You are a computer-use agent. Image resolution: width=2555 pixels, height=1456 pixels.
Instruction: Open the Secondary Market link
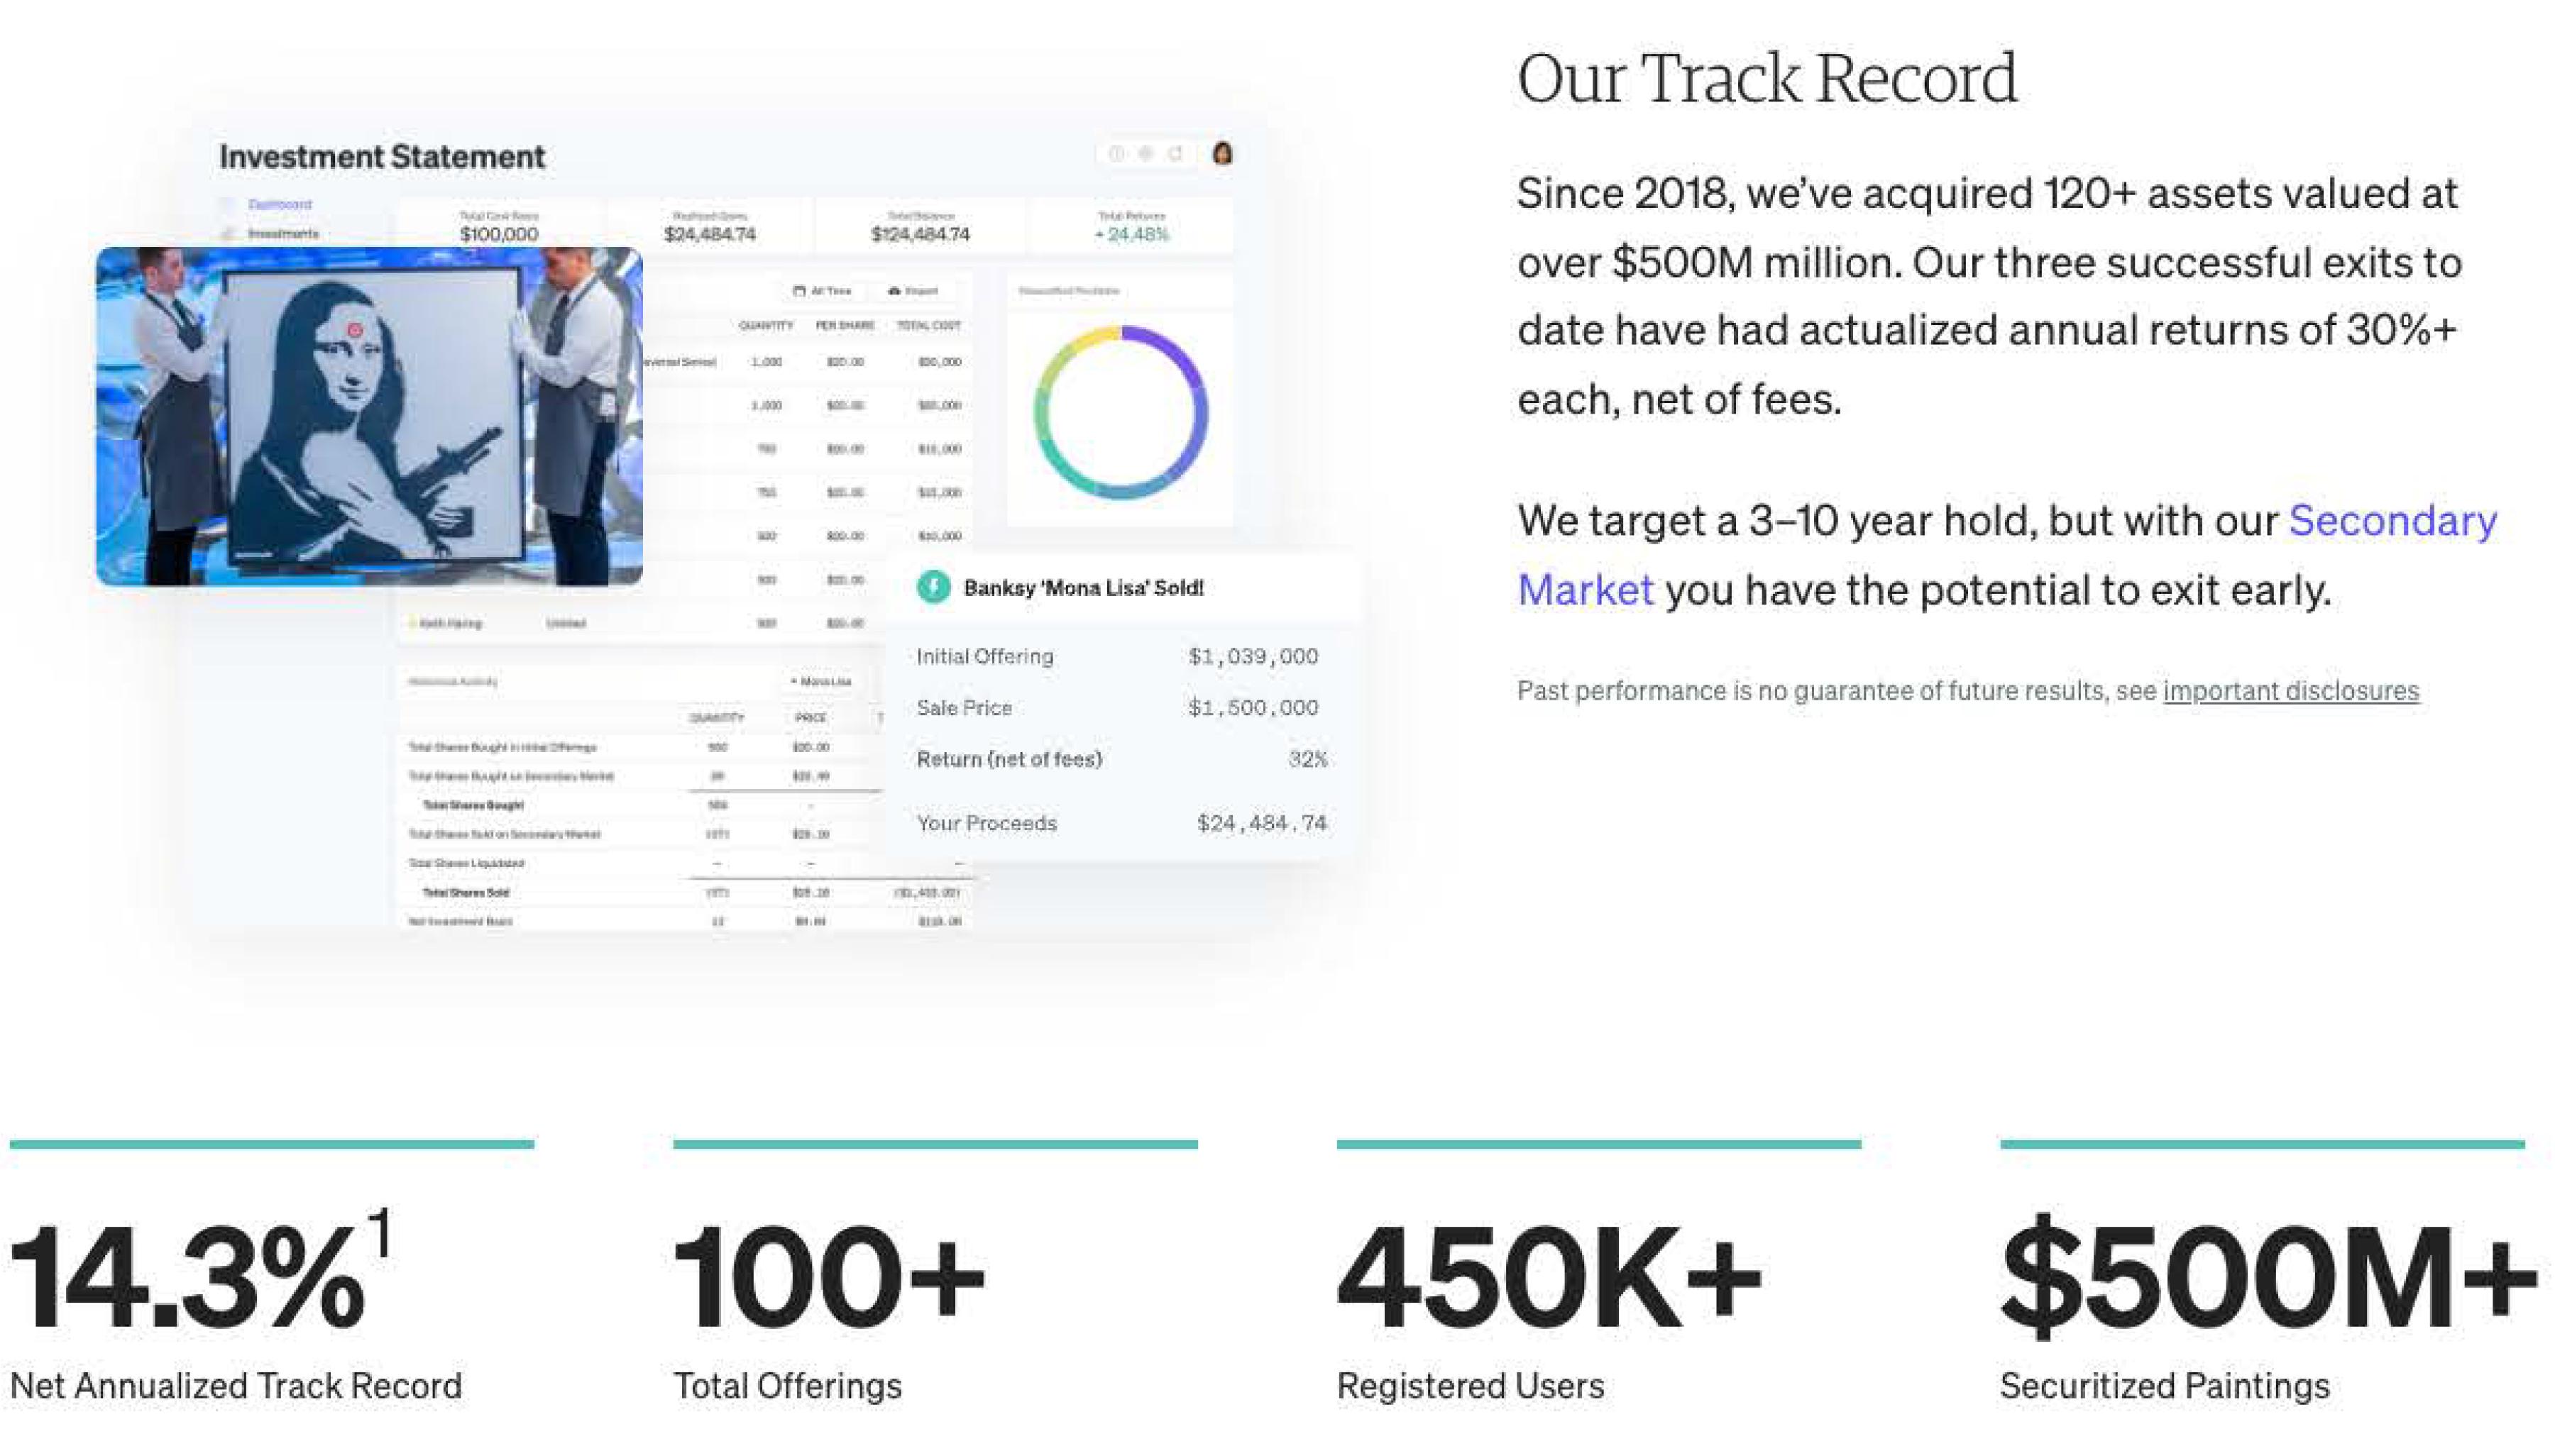2391,522
